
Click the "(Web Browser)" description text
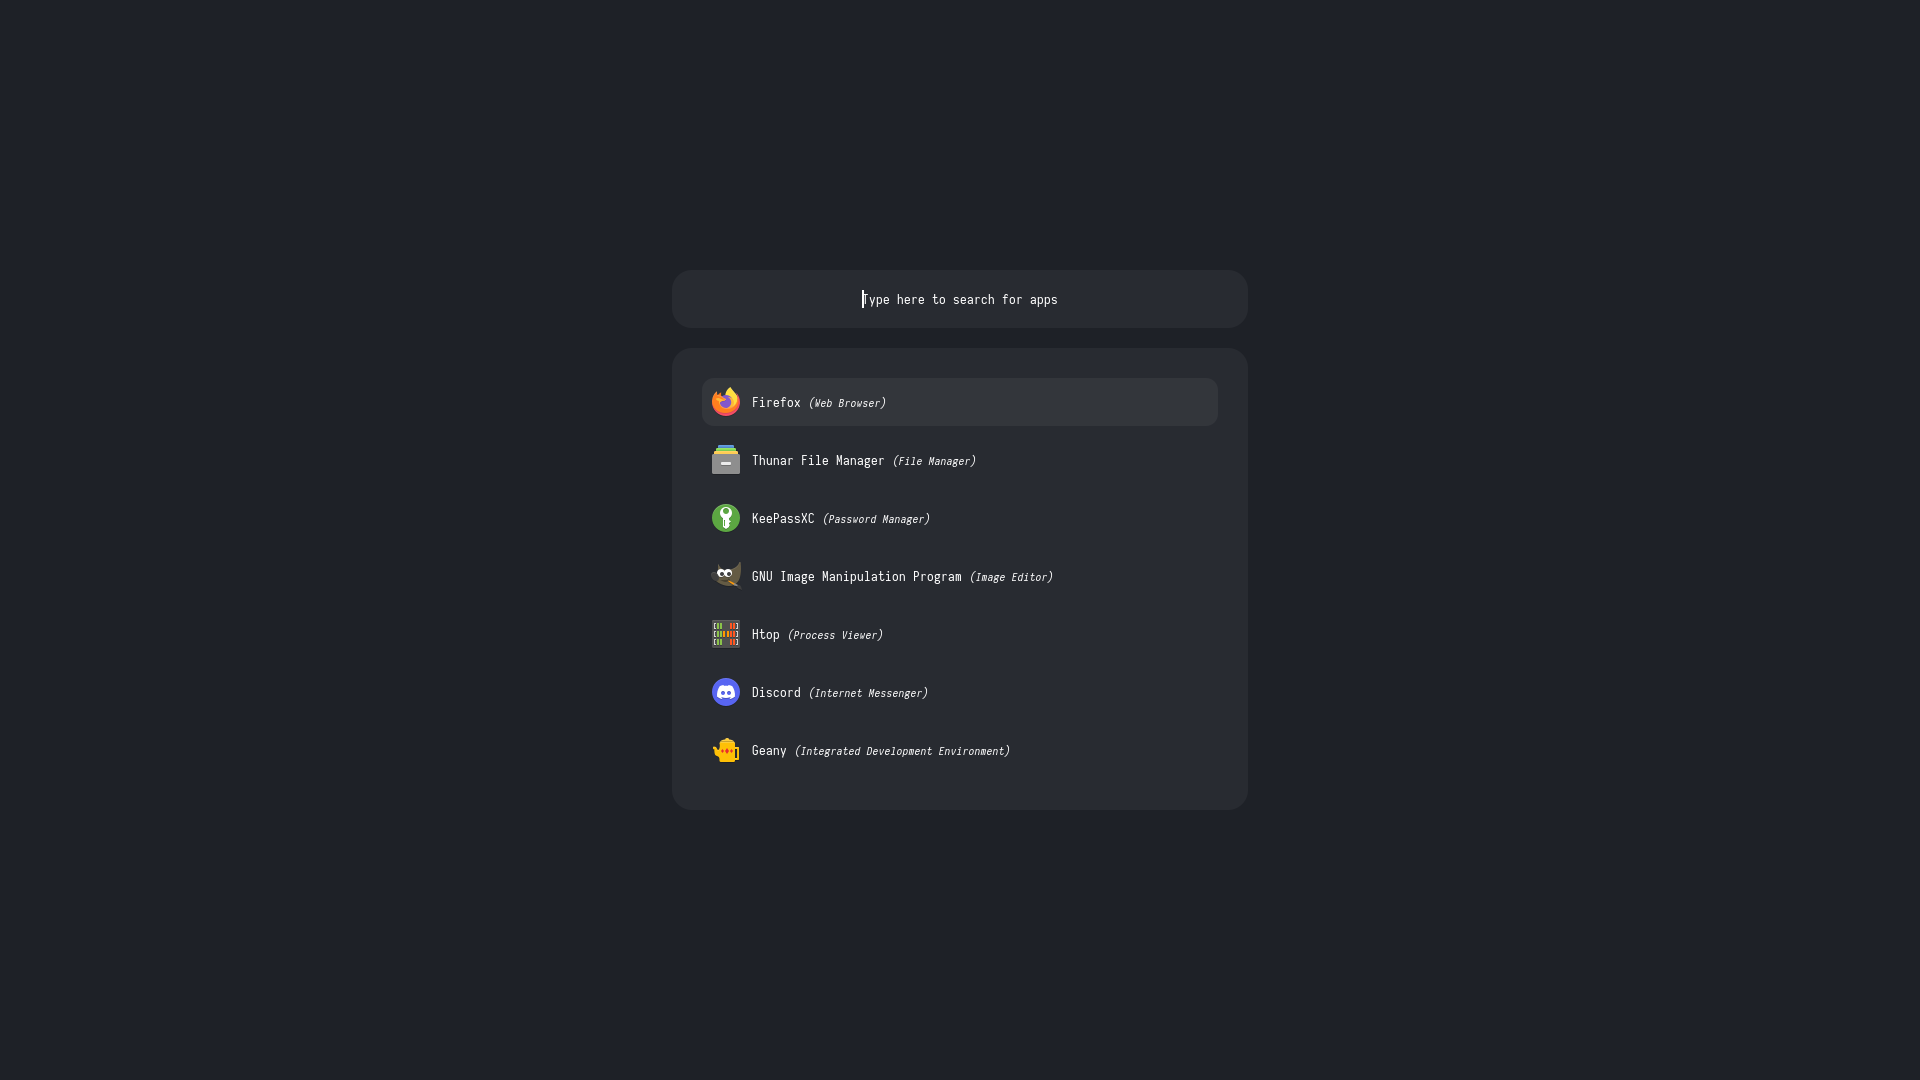(x=847, y=403)
